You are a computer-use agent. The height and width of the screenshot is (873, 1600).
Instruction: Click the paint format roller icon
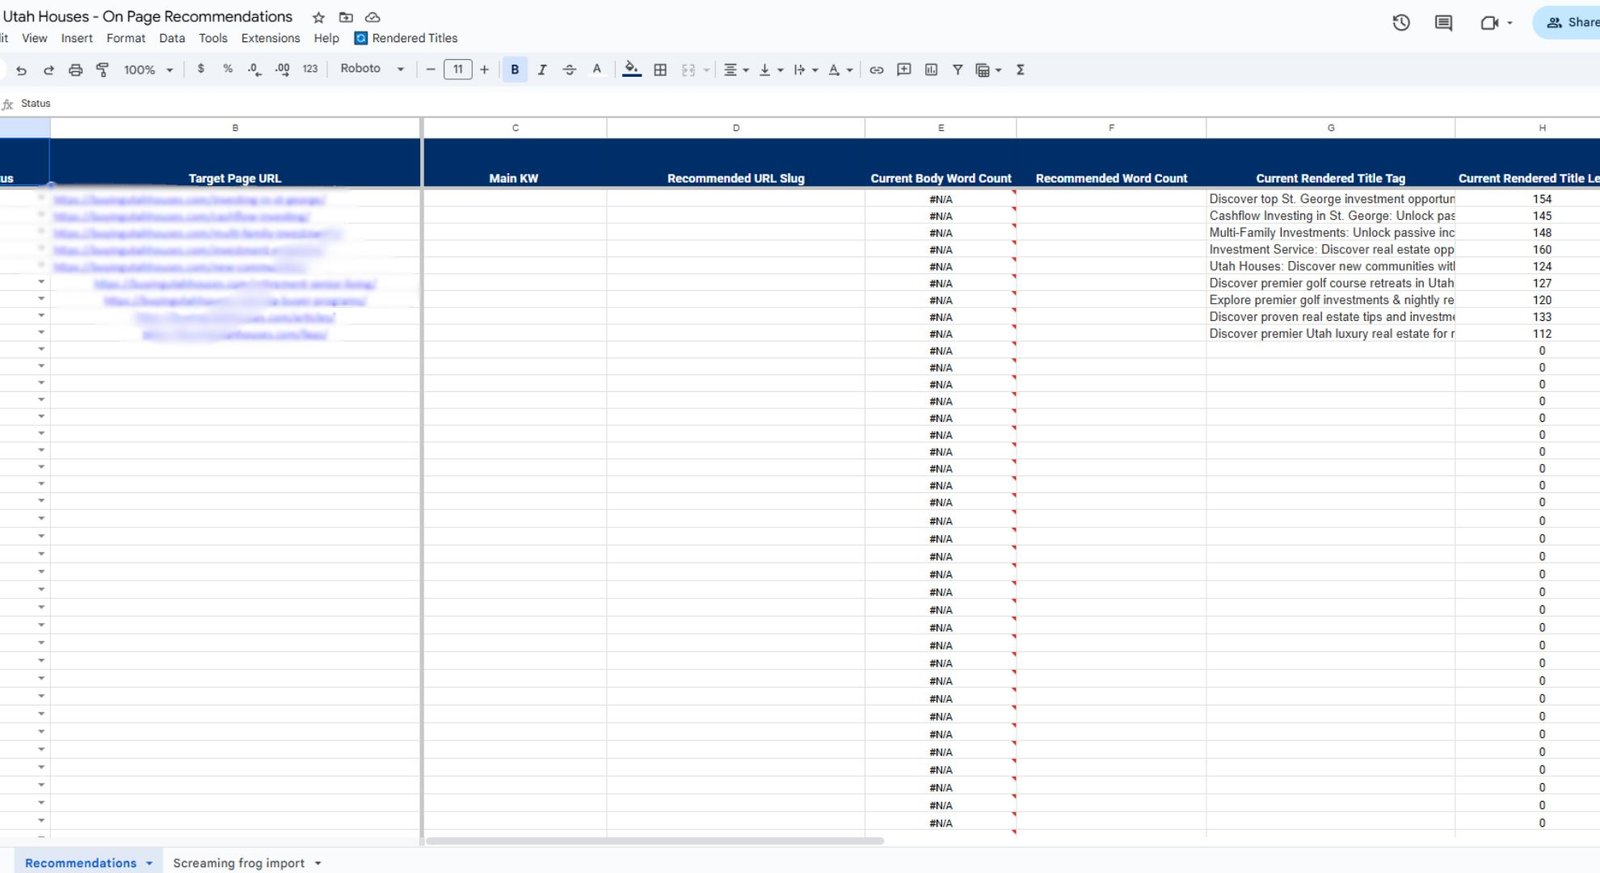coord(102,70)
